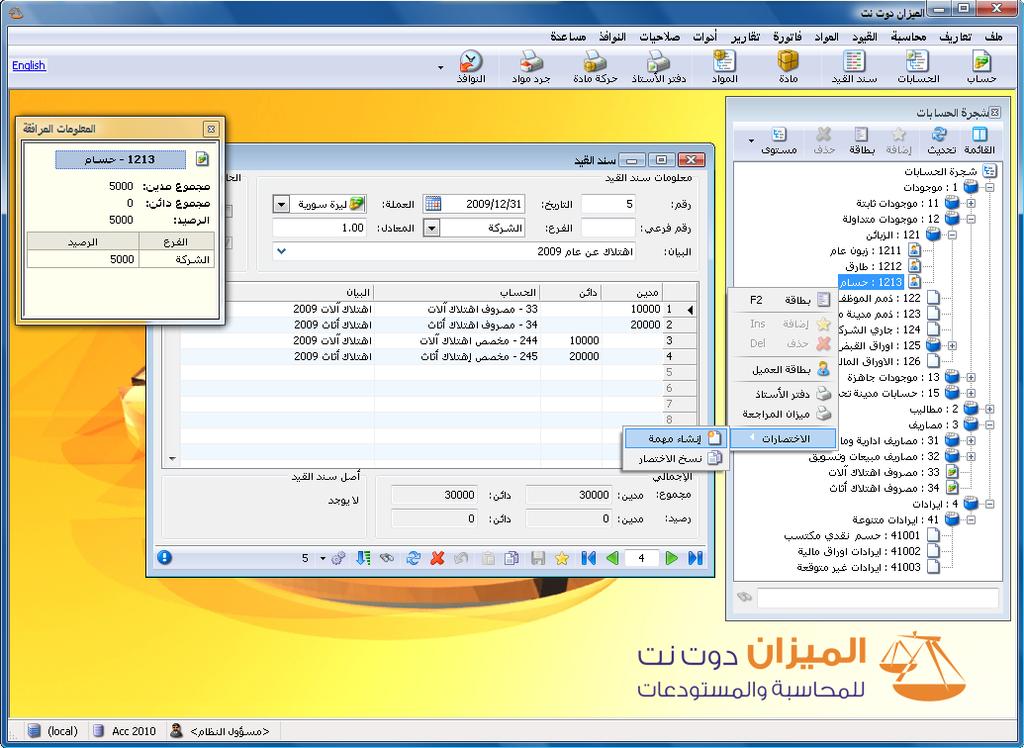Open the تقارير menu
The height and width of the screenshot is (748, 1024).
point(745,37)
